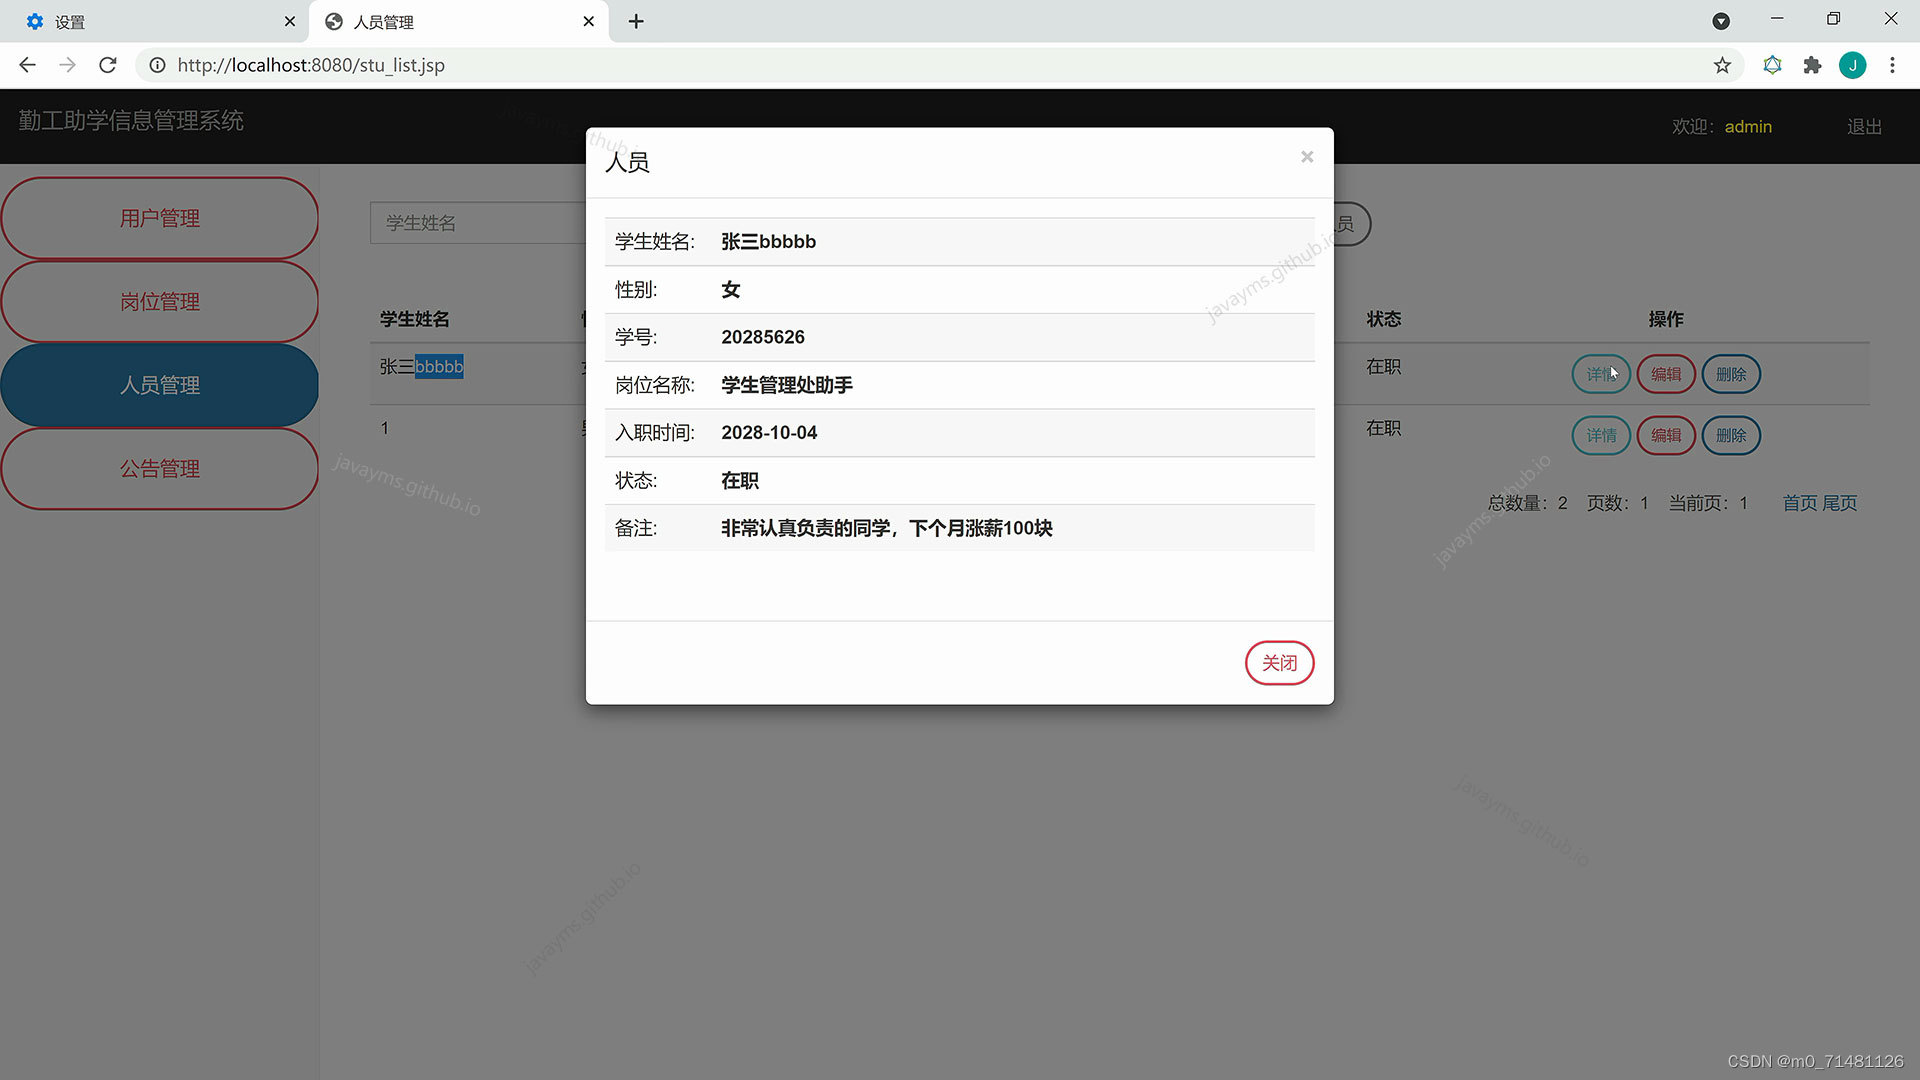Click 编辑 for the 张三bbbbb row
This screenshot has width=1920, height=1080.
(x=1666, y=374)
